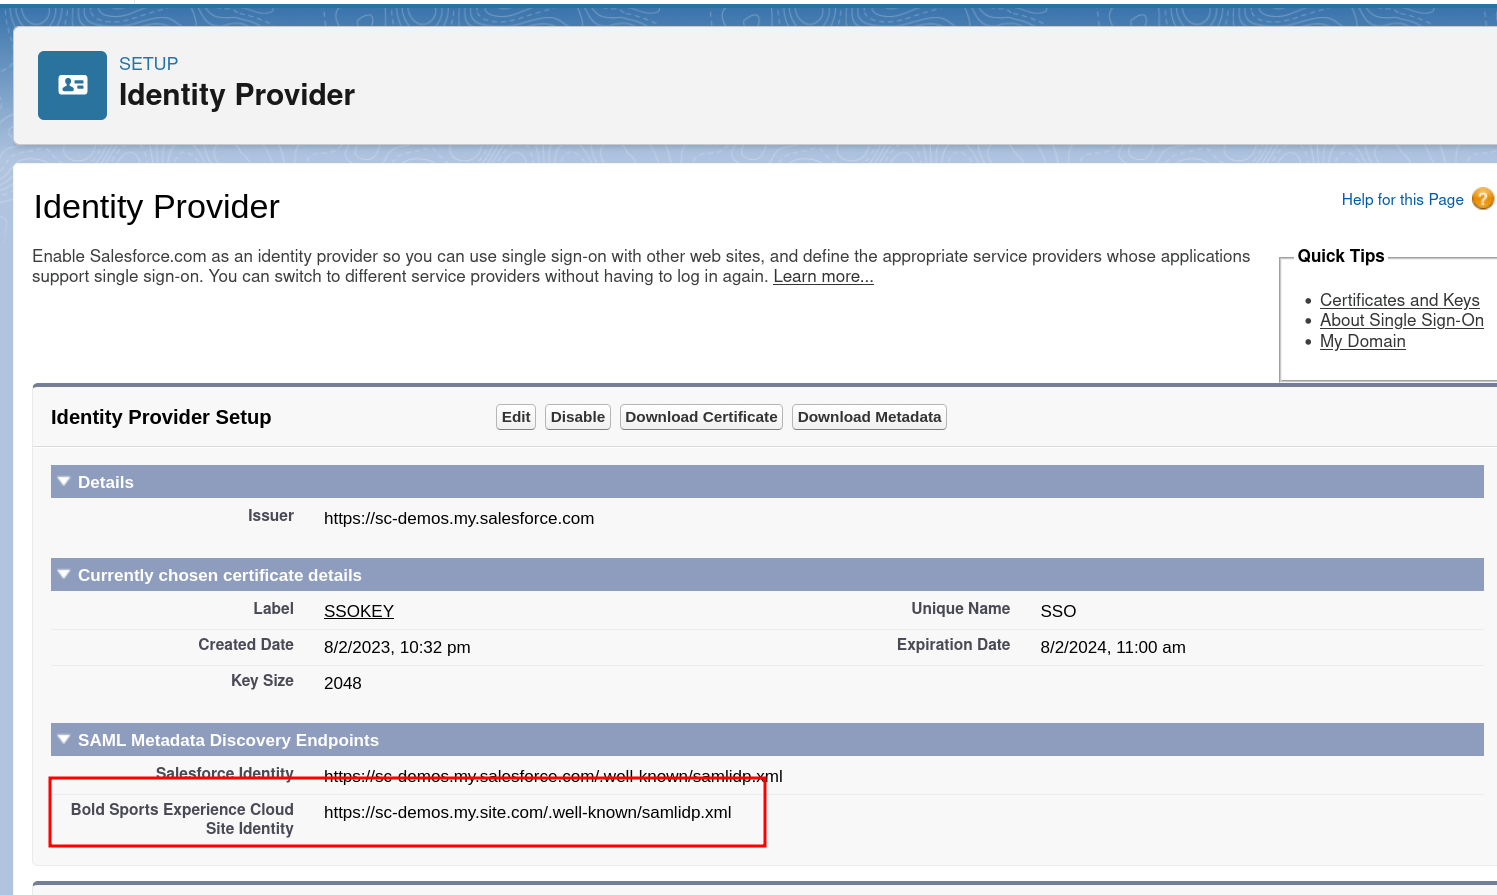Open the My Domain quick tip
Image resolution: width=1497 pixels, height=895 pixels.
[x=1362, y=341]
